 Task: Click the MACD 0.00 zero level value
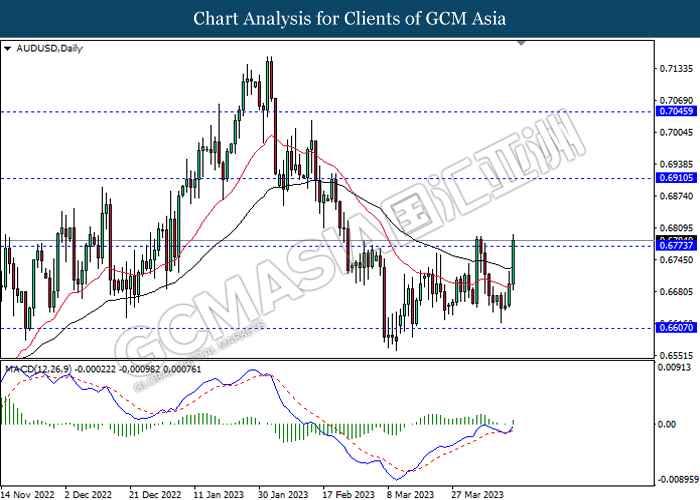(x=667, y=424)
